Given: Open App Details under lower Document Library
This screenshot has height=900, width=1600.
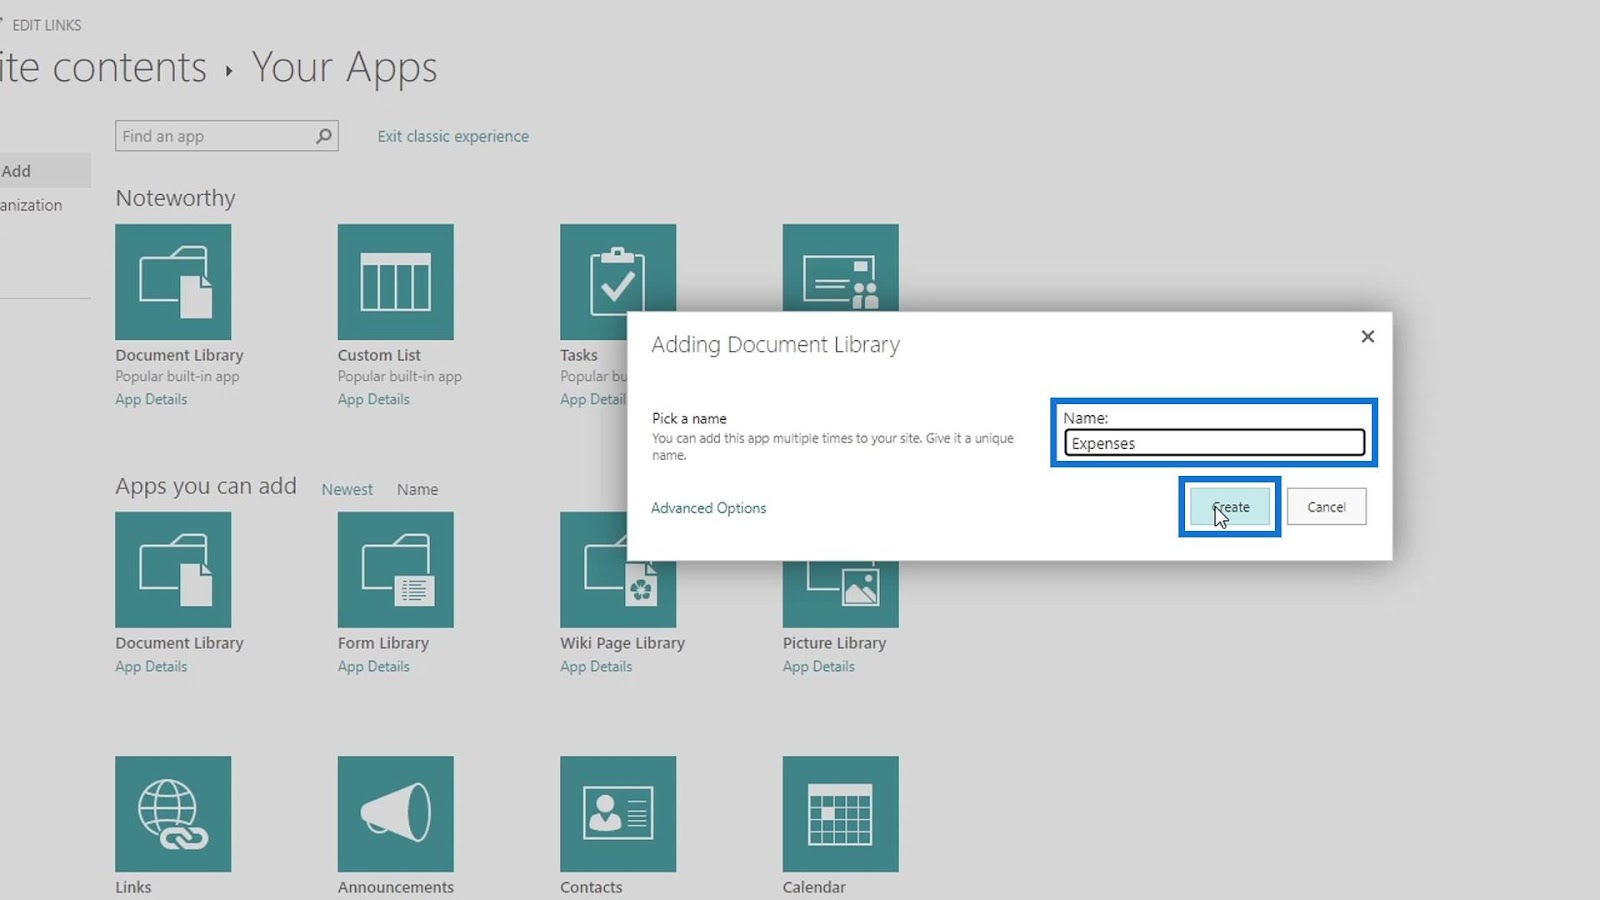Looking at the screenshot, I should 151,667.
